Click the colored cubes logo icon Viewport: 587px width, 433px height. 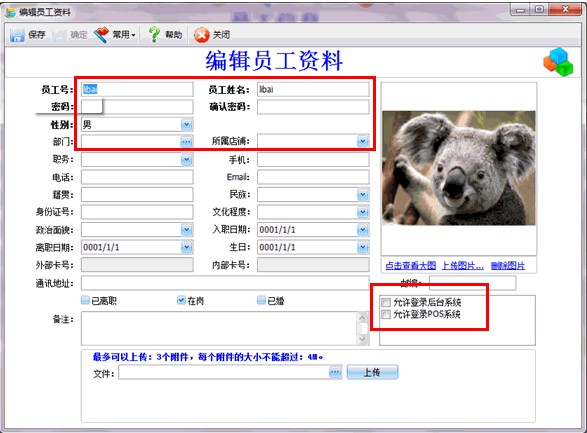pyautogui.click(x=558, y=62)
